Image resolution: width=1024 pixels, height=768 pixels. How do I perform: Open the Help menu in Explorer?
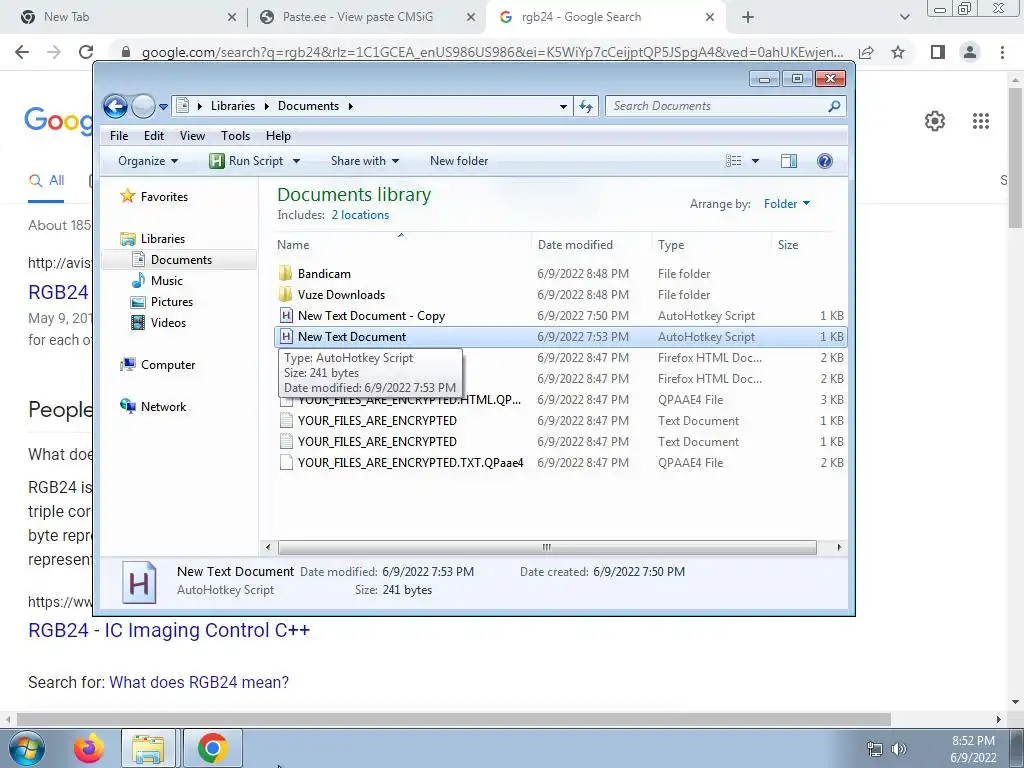click(278, 136)
